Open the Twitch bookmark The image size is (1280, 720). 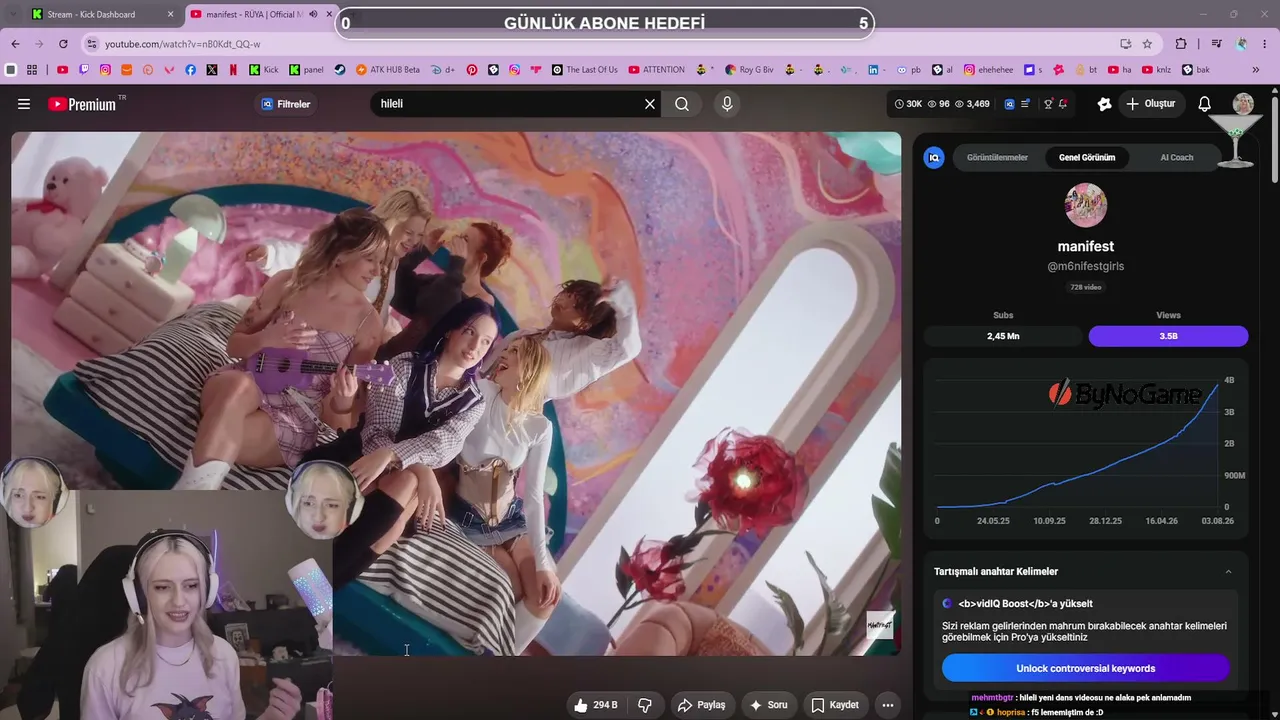click(84, 70)
